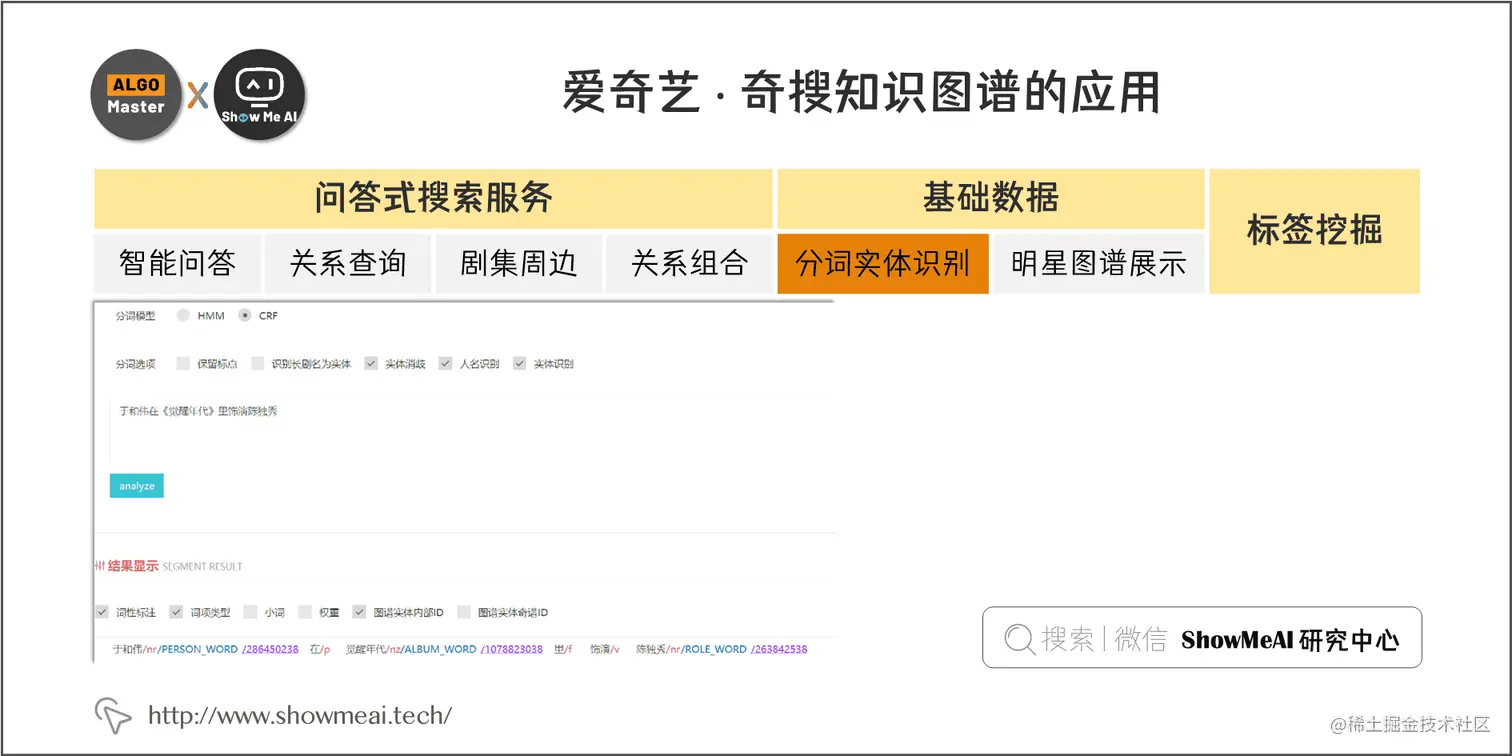Screen dimensions: 1512x756
Task: Enable the 识别长剧名为实体 checkbox
Action: (256, 363)
